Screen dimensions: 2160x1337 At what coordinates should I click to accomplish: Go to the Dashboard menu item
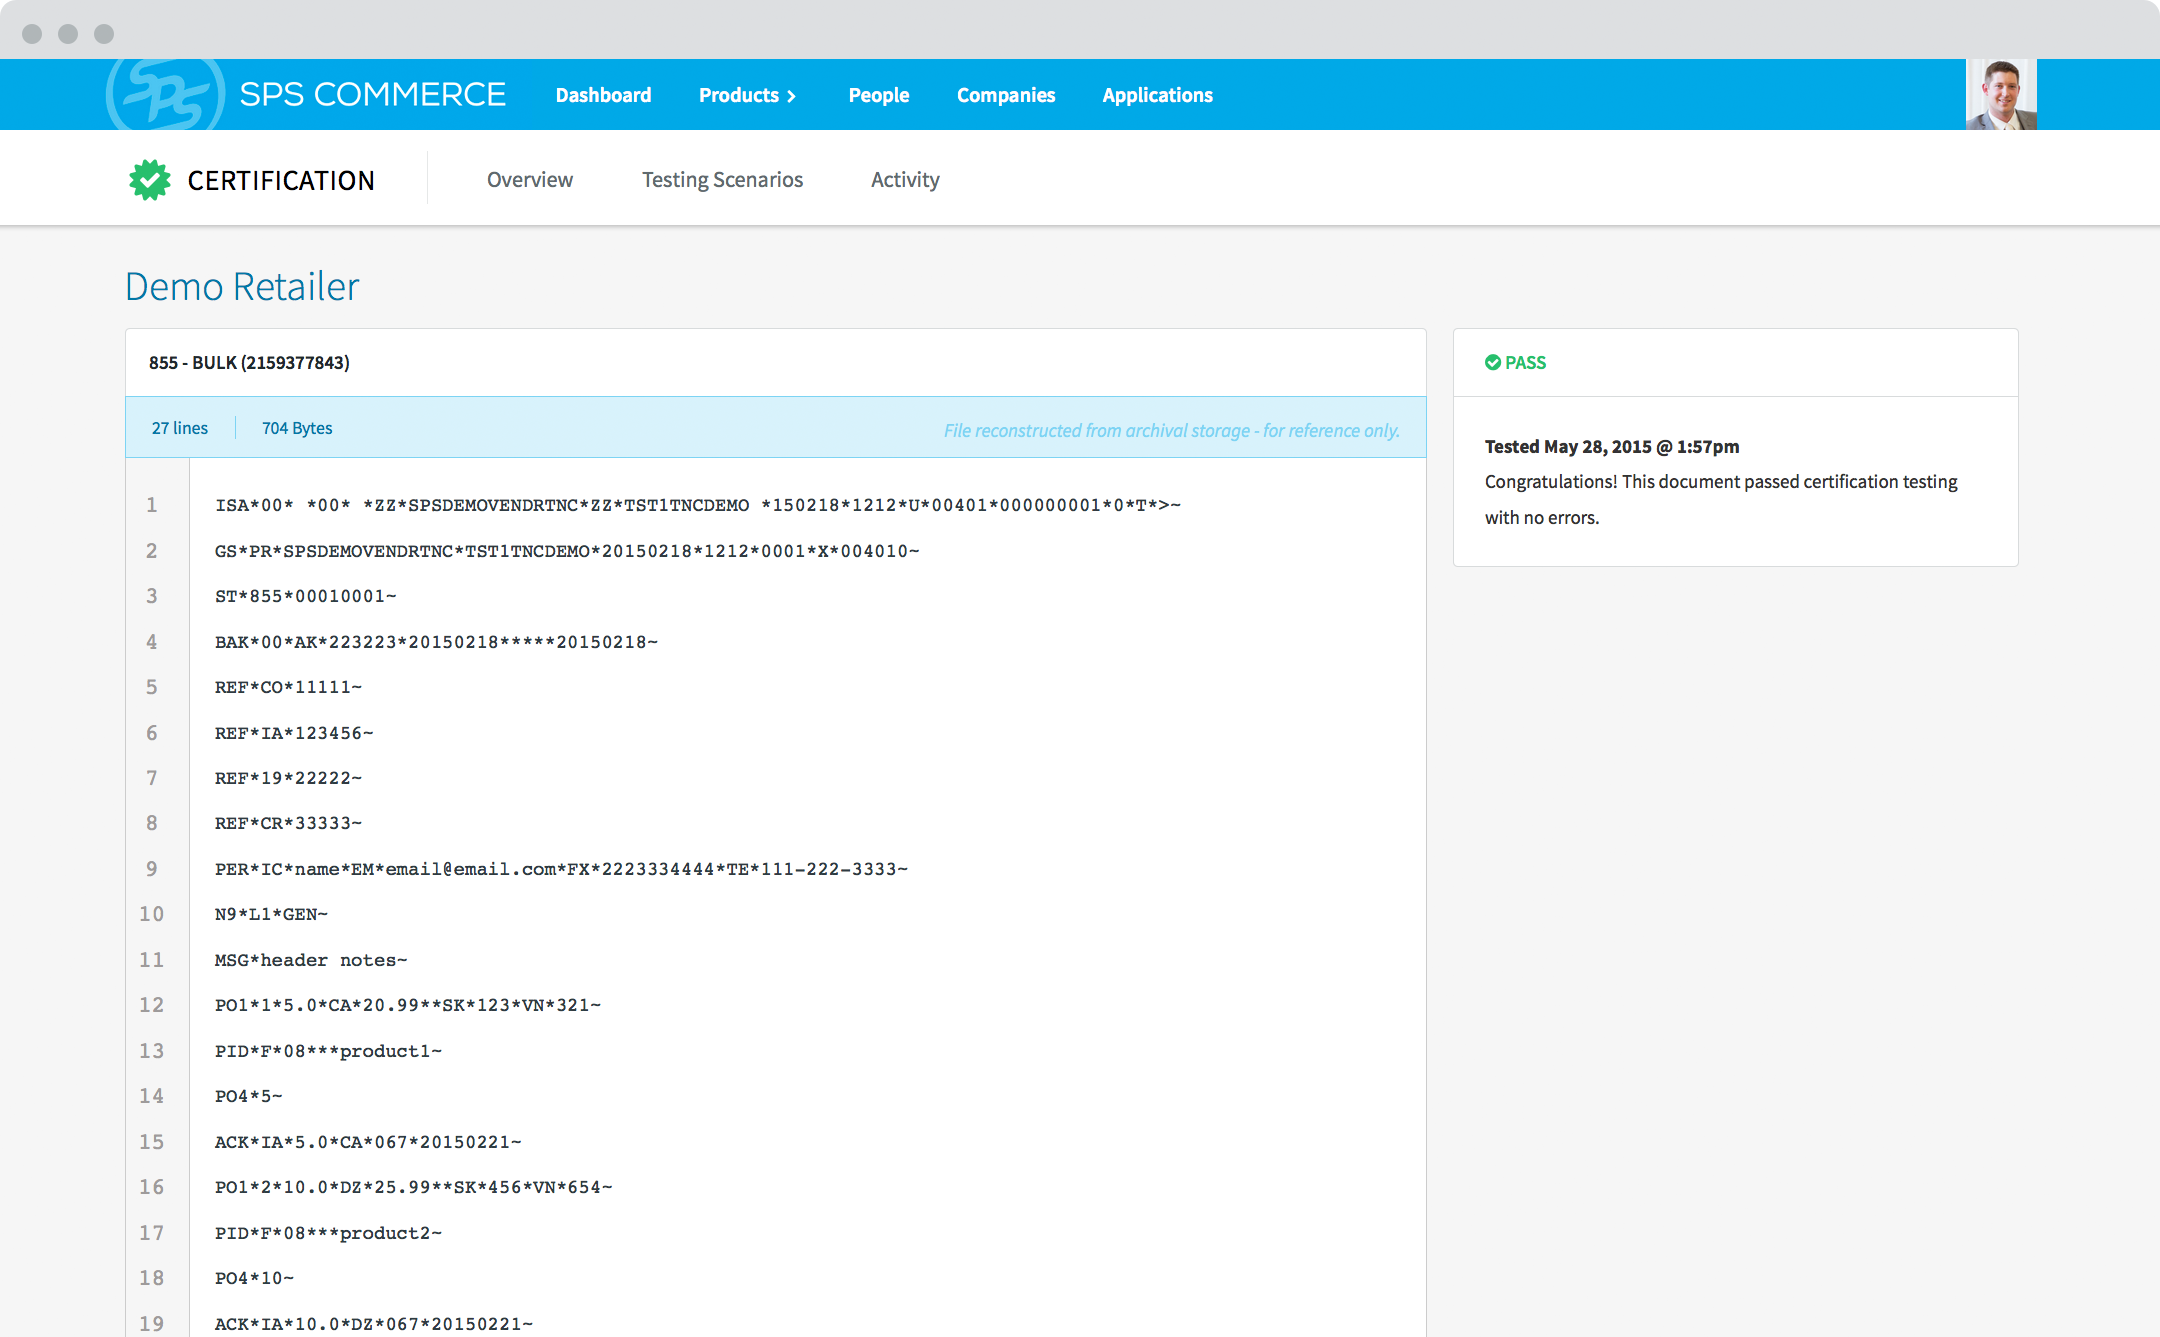(603, 95)
